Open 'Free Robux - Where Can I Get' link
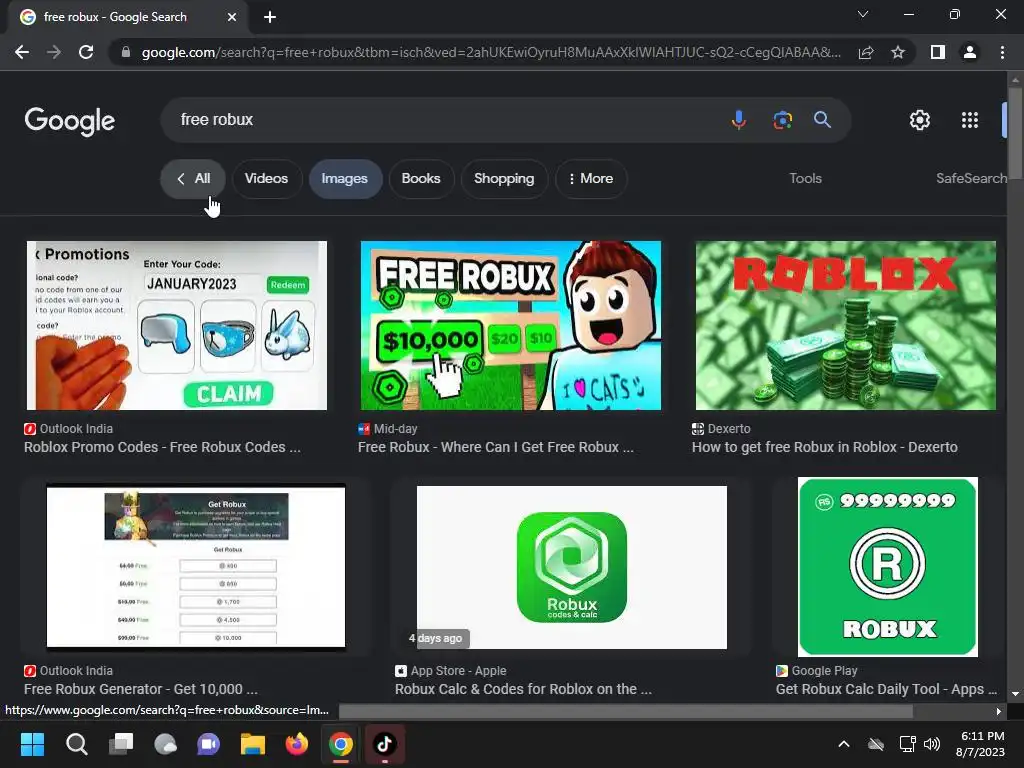This screenshot has width=1024, height=768. click(x=496, y=447)
